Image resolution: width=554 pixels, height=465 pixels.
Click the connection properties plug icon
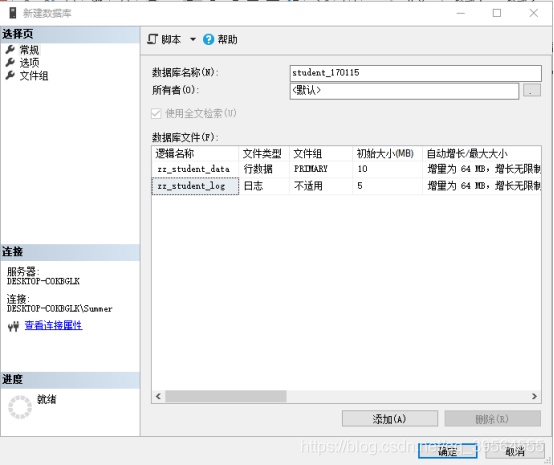coord(13,326)
